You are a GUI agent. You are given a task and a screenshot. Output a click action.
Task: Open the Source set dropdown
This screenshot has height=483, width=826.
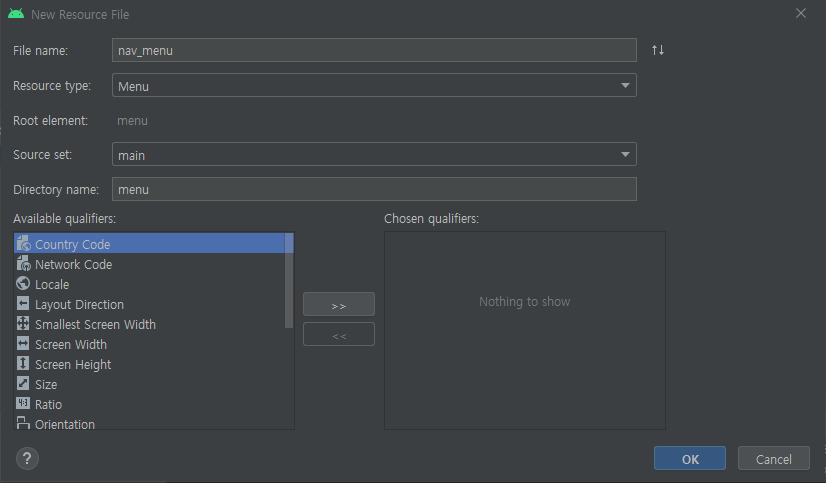tap(374, 154)
